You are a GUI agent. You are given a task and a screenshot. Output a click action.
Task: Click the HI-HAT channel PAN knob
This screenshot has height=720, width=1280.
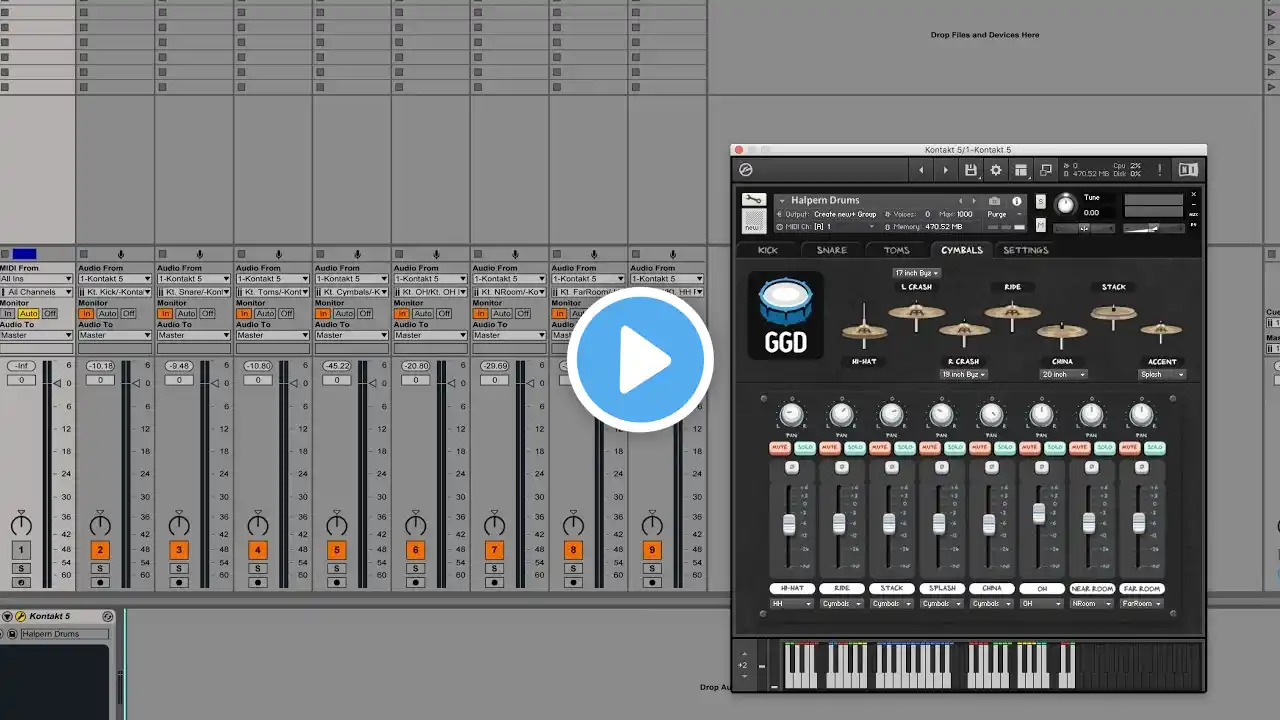[791, 415]
